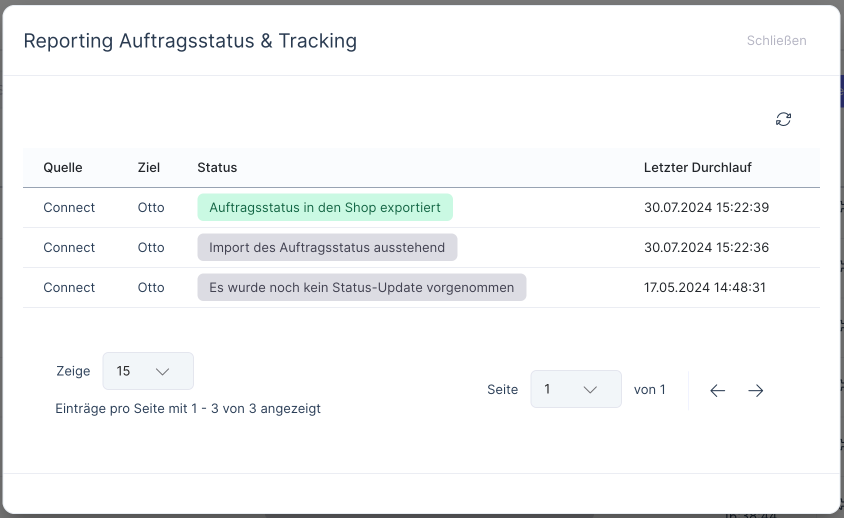
Task: Click the timestamp 30.07.2024 15:22:36
Action: coord(706,247)
